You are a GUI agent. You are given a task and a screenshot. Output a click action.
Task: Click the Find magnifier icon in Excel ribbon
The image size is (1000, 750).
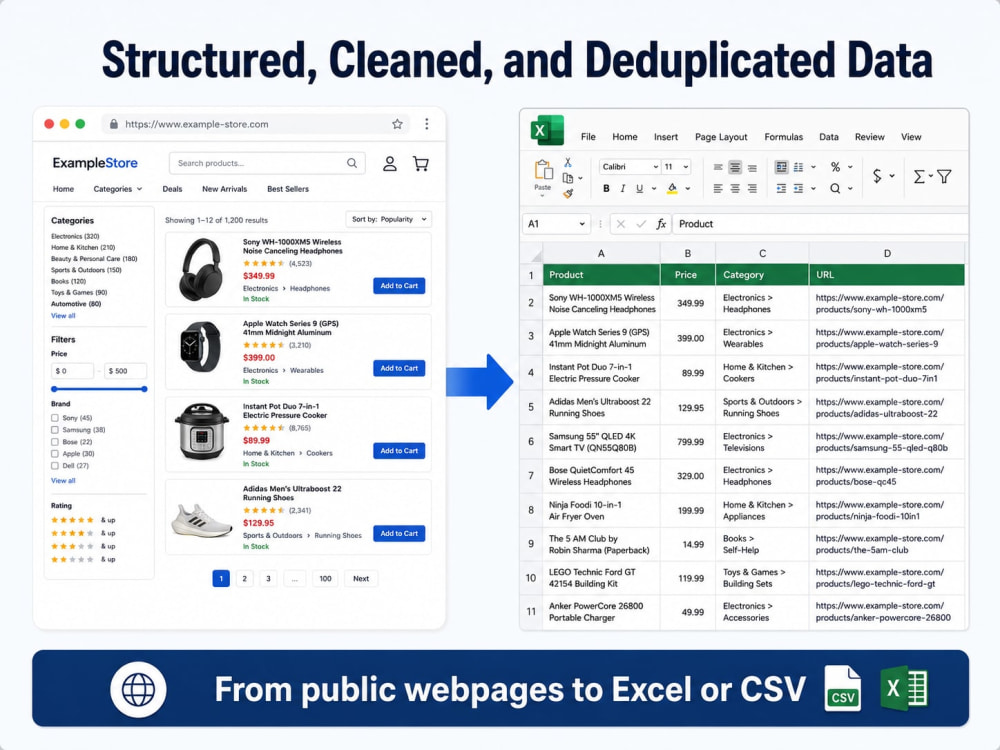point(835,188)
